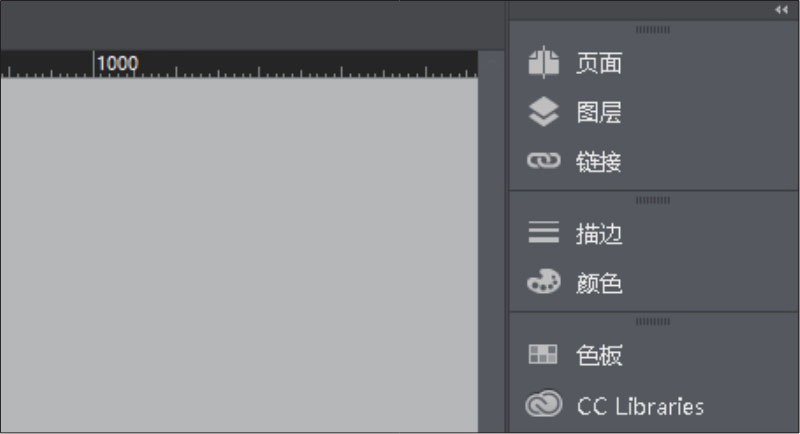
Task: Click the CC Libraries text label
Action: (640, 406)
